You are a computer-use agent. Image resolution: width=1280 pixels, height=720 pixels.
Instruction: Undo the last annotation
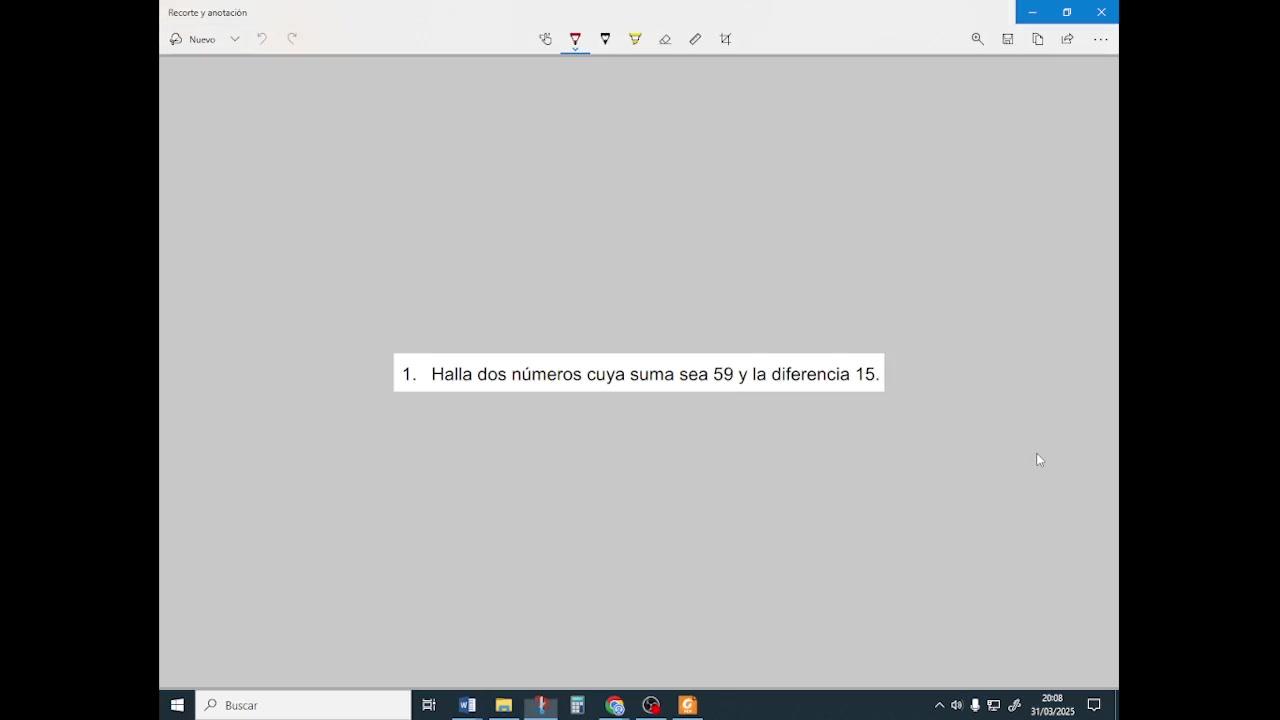pos(262,39)
